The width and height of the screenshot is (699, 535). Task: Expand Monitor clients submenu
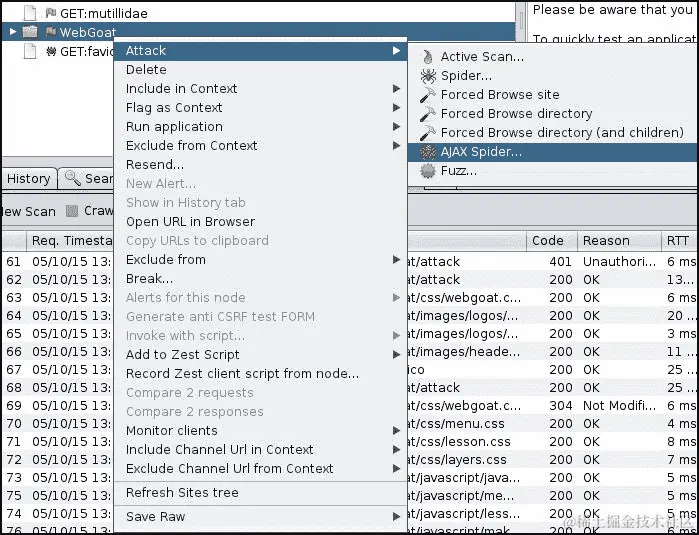click(x=396, y=431)
